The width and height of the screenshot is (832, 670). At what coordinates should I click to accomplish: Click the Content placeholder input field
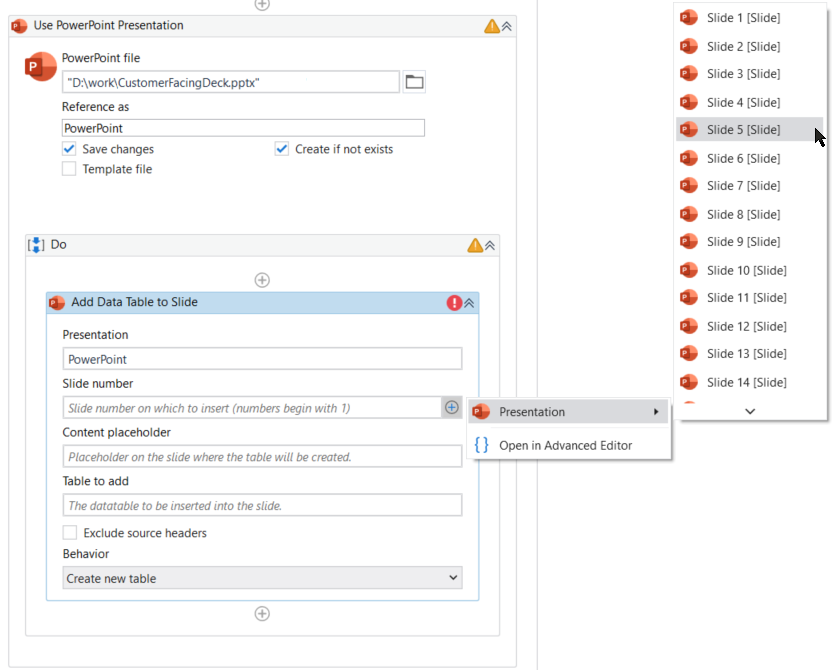pyautogui.click(x=262, y=456)
